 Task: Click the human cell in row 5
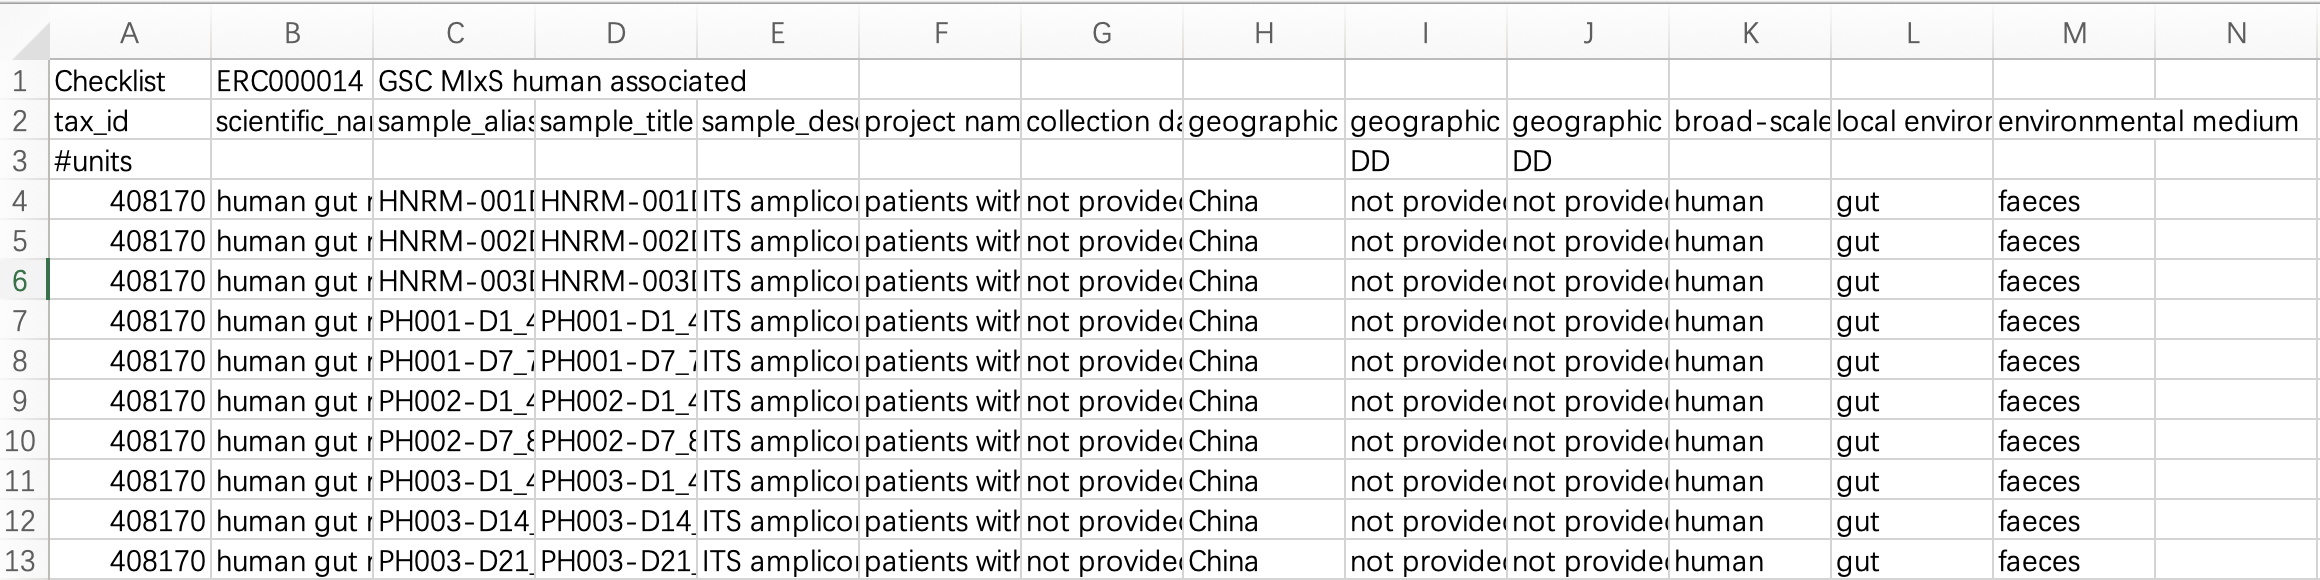(x=1749, y=241)
